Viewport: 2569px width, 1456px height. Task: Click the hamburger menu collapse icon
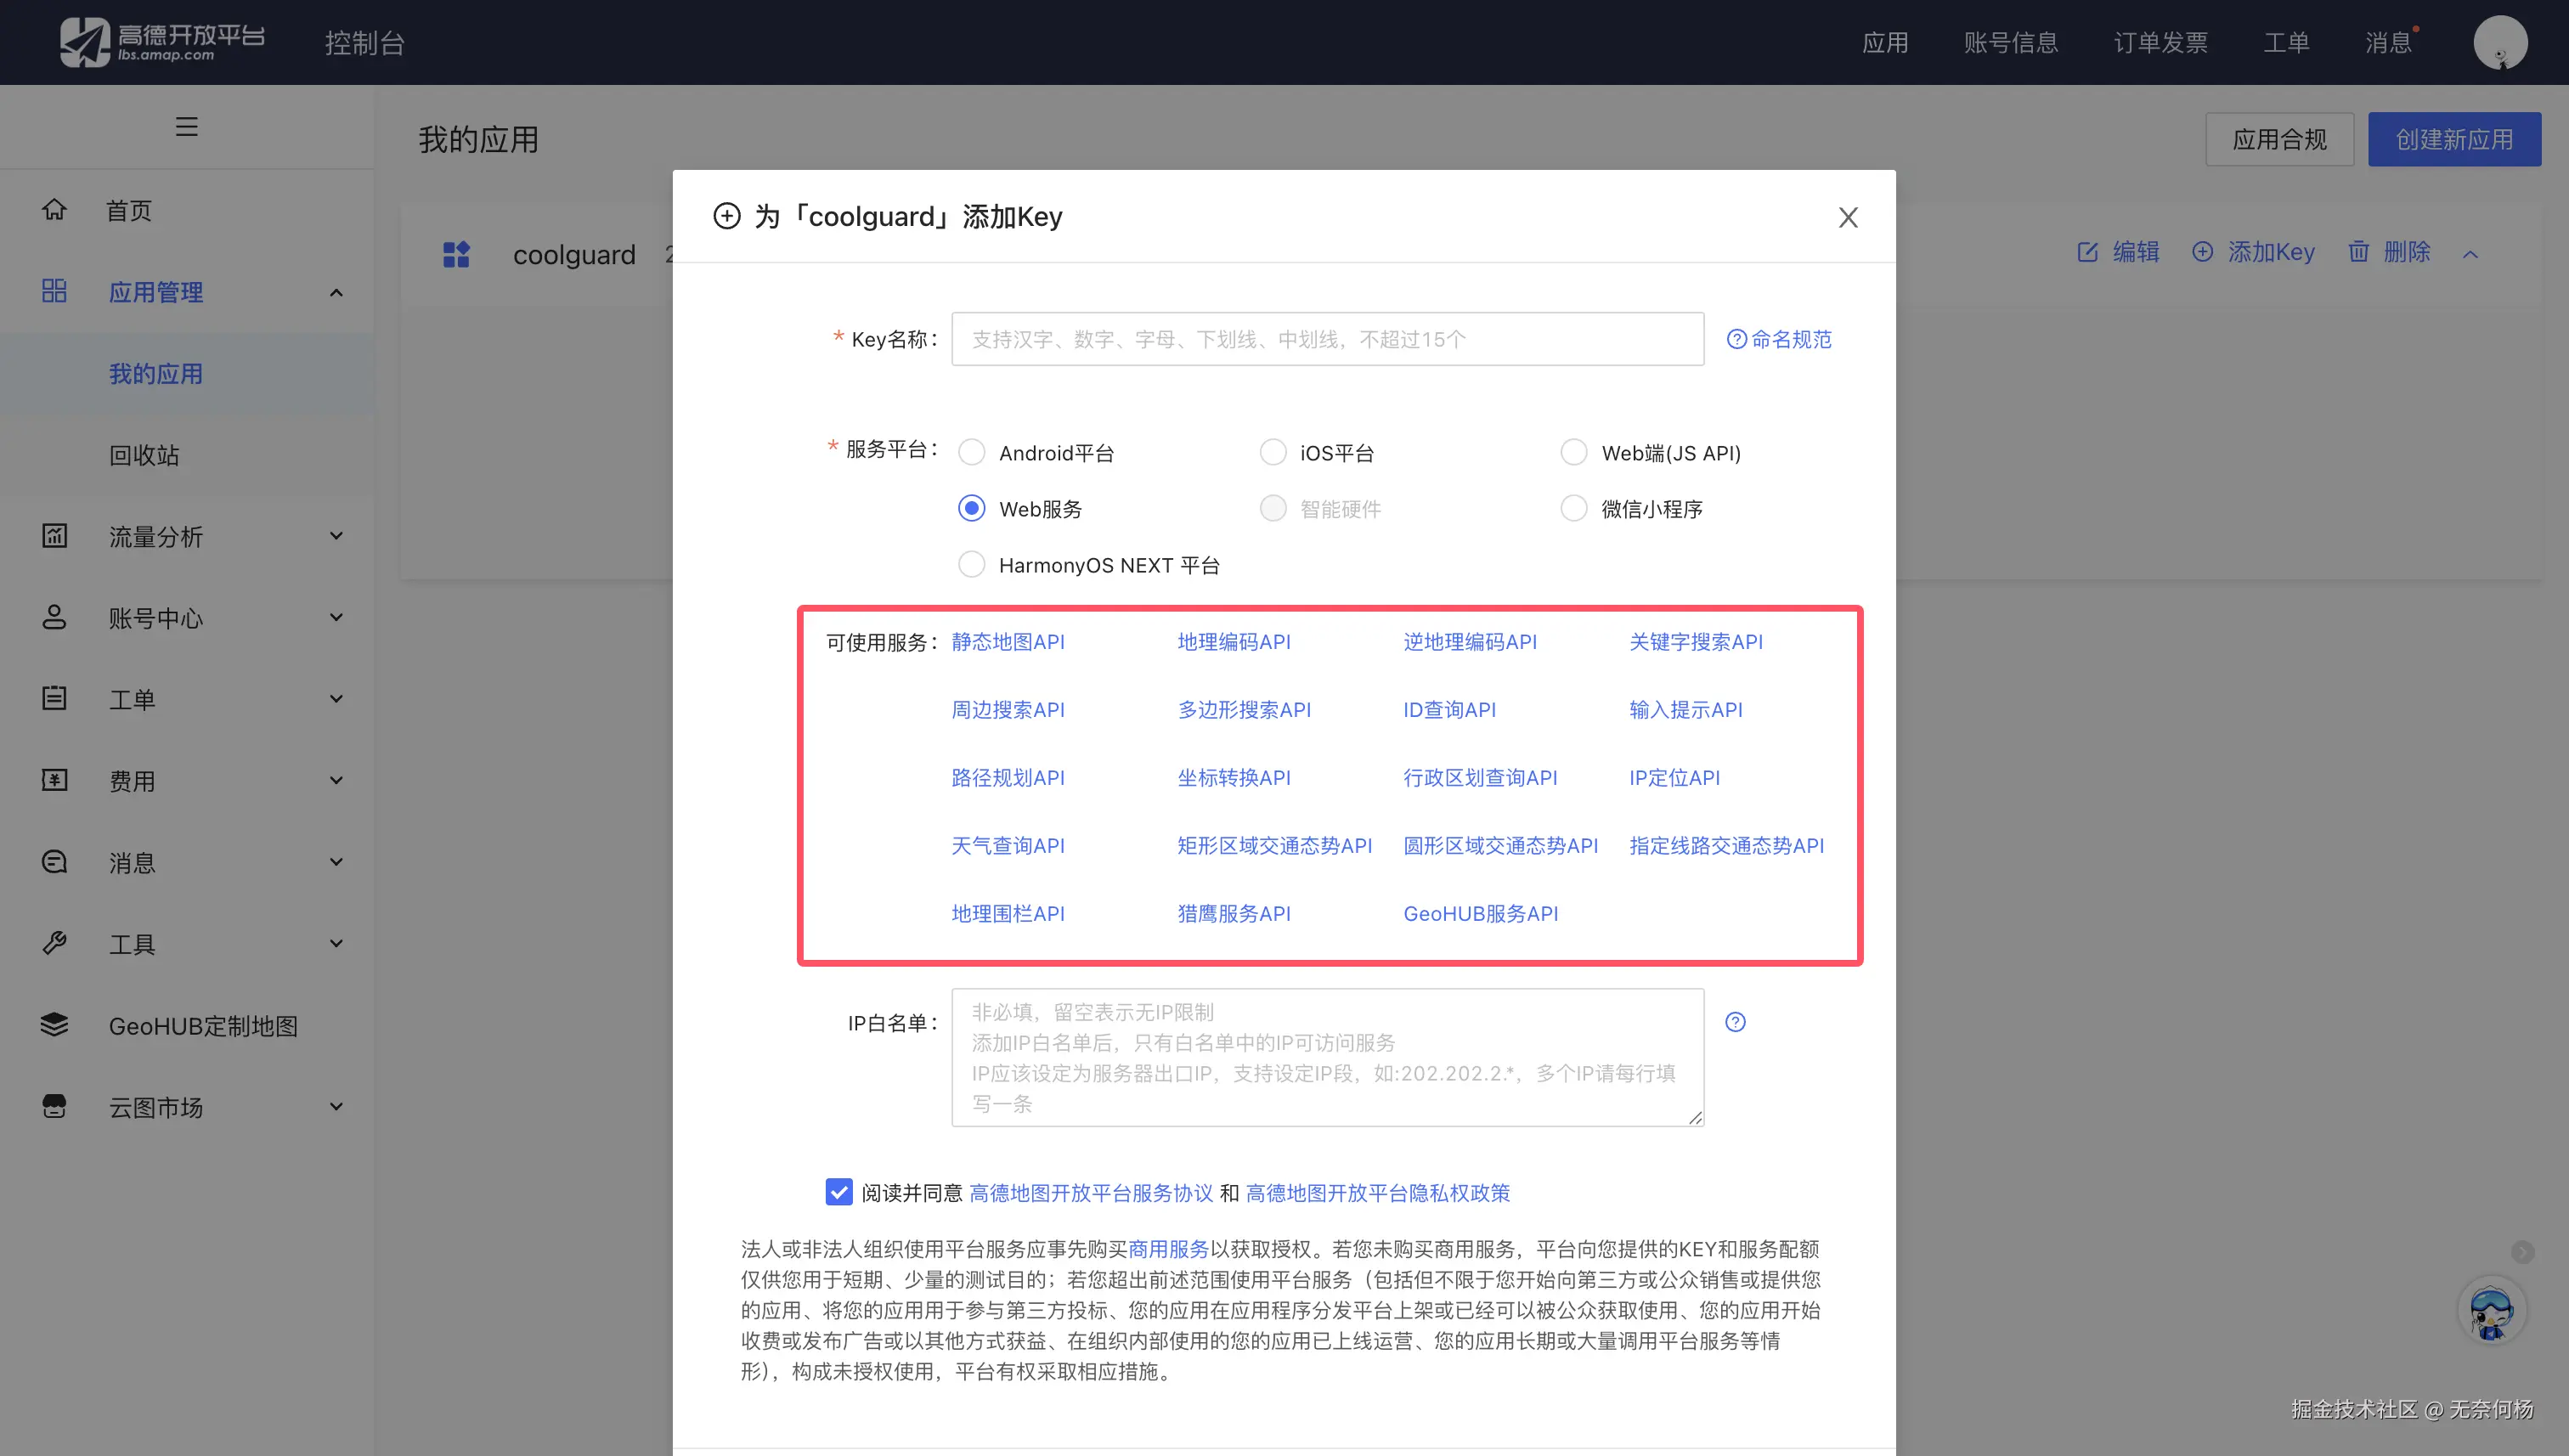[x=186, y=126]
